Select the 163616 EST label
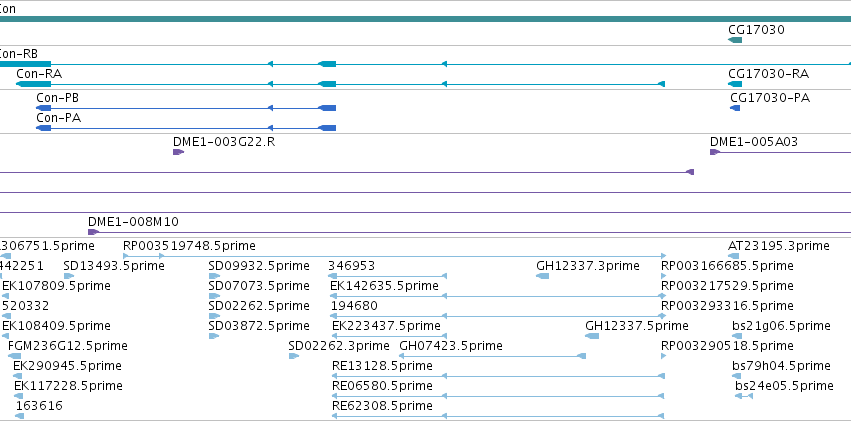851x421 pixels. [39, 406]
